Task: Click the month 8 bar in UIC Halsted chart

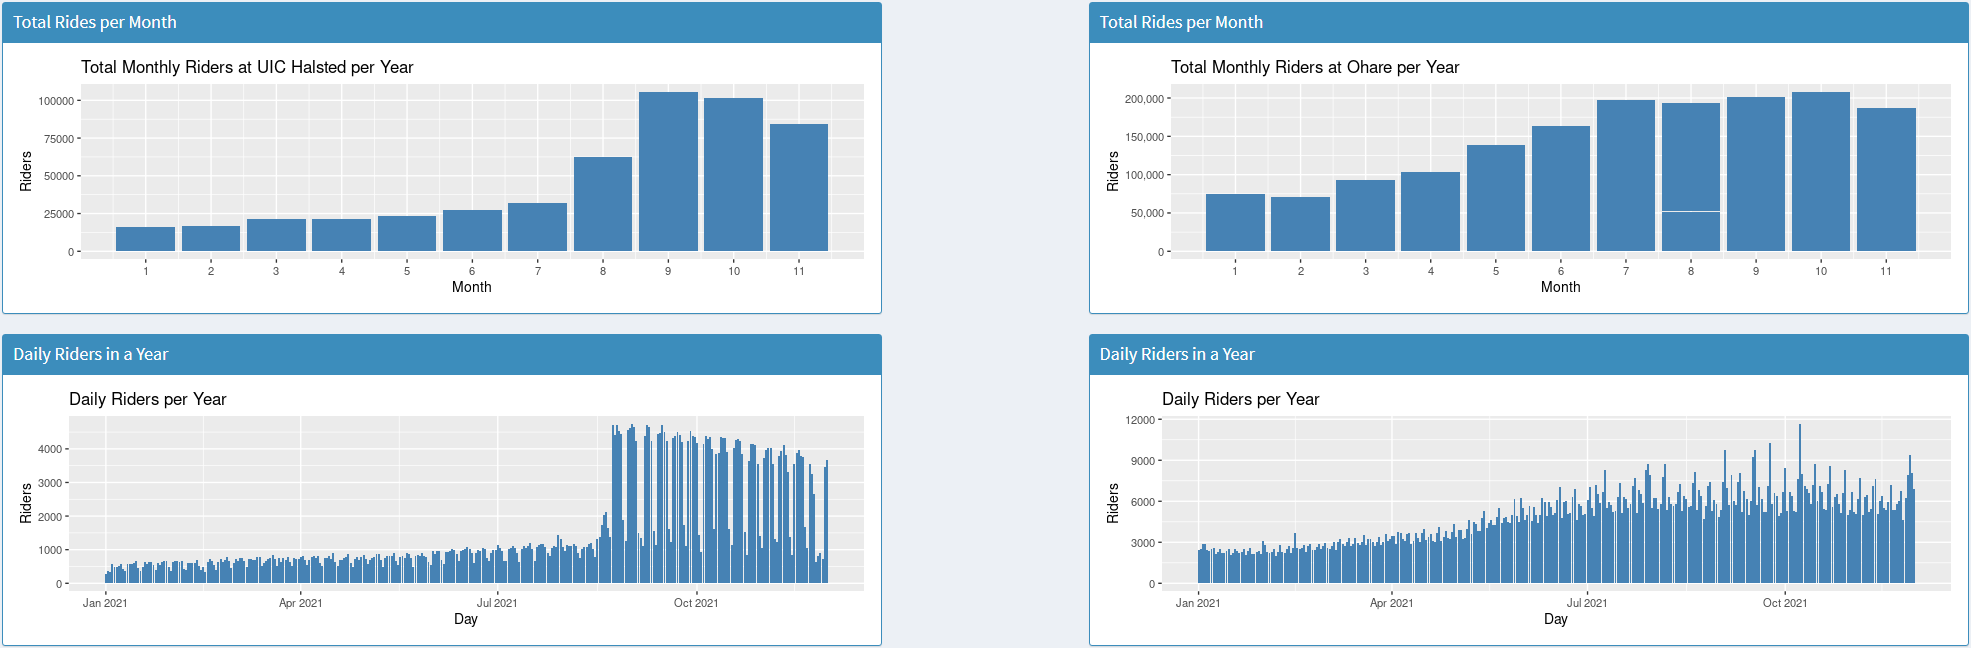Action: click(x=603, y=204)
